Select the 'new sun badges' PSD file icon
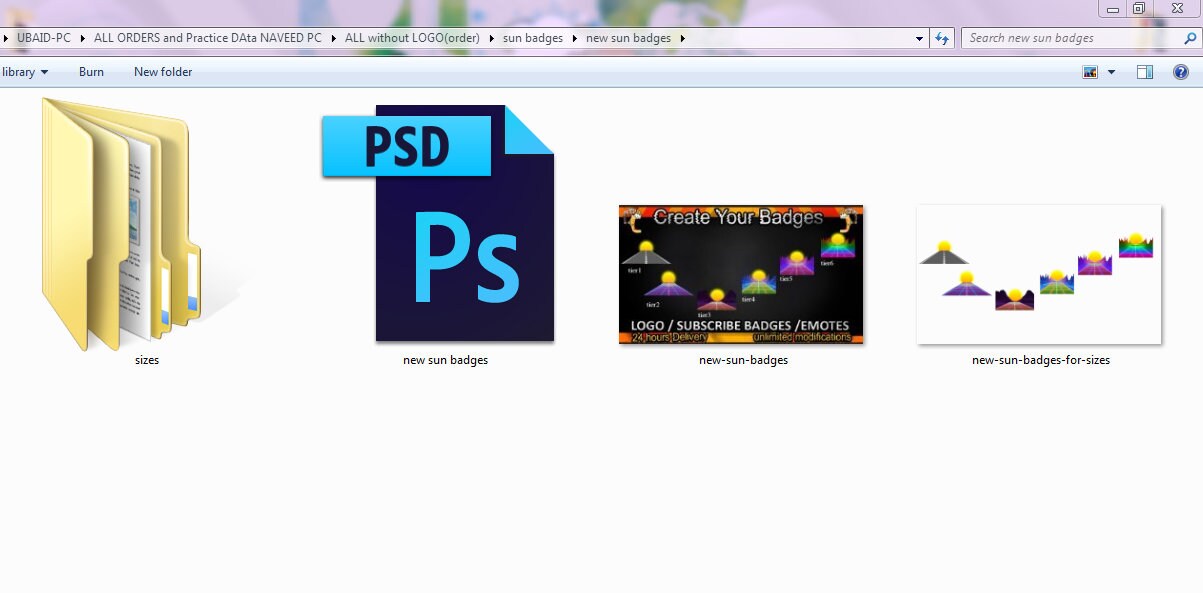Viewport: 1203px width, 593px height. pos(443,225)
